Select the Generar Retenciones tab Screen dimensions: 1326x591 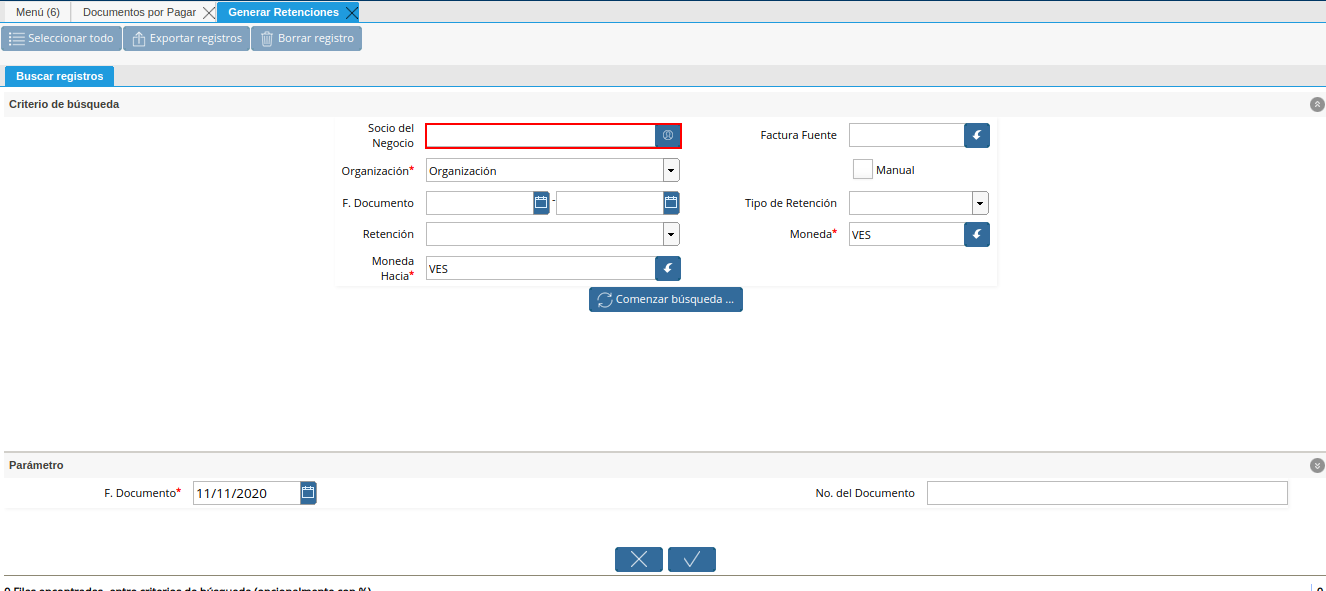[x=283, y=12]
